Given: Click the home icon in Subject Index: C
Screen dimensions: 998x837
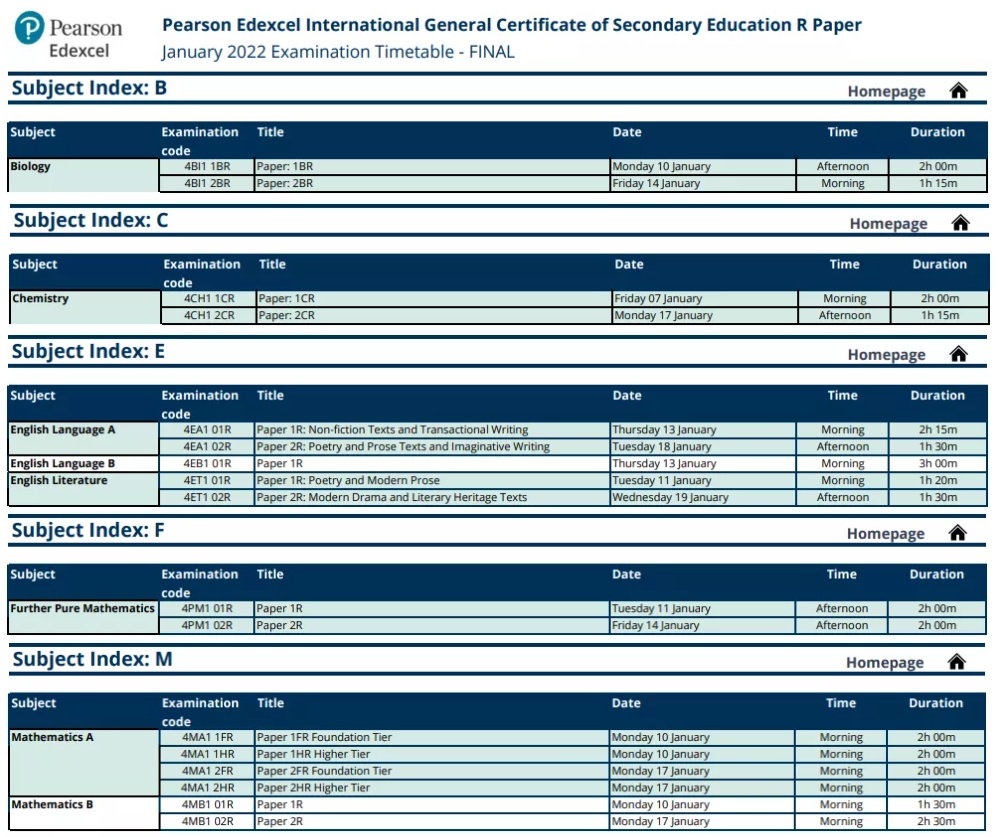Looking at the screenshot, I should pos(960,223).
